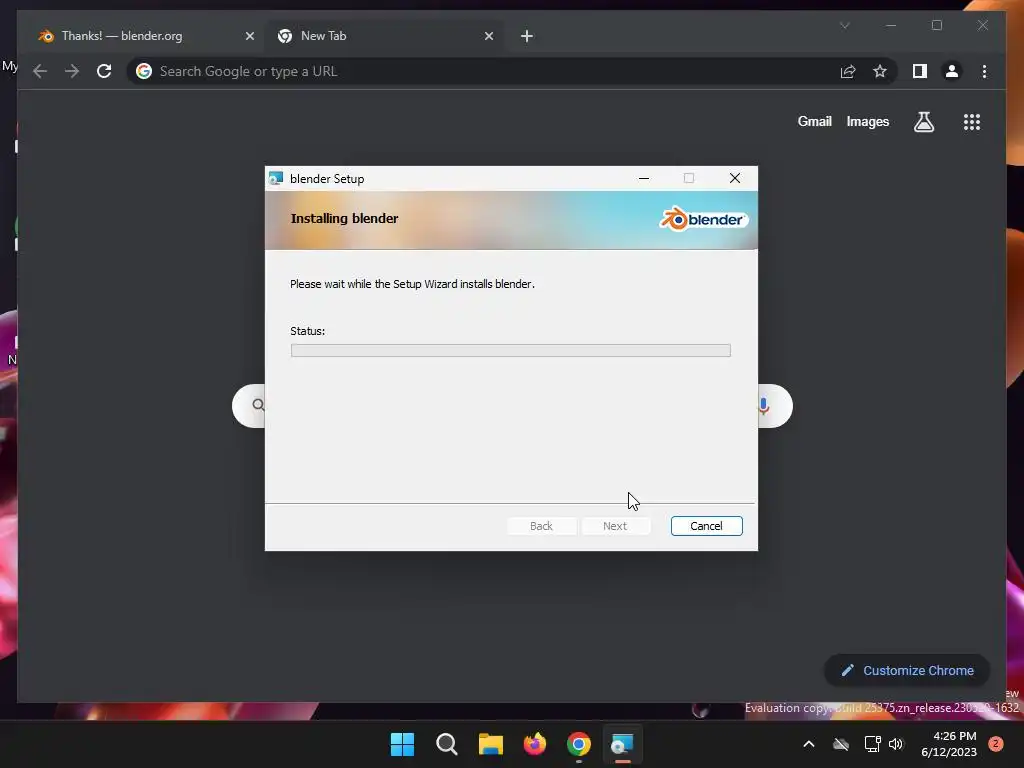Go forward in Chrome history
This screenshot has height=768, width=1024.
tap(72, 71)
